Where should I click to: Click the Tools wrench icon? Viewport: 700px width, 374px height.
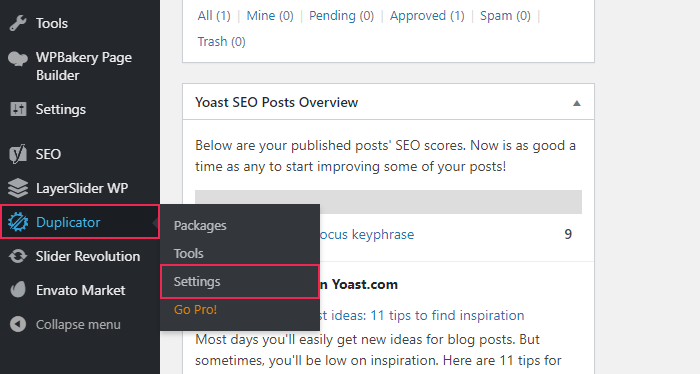pos(18,23)
